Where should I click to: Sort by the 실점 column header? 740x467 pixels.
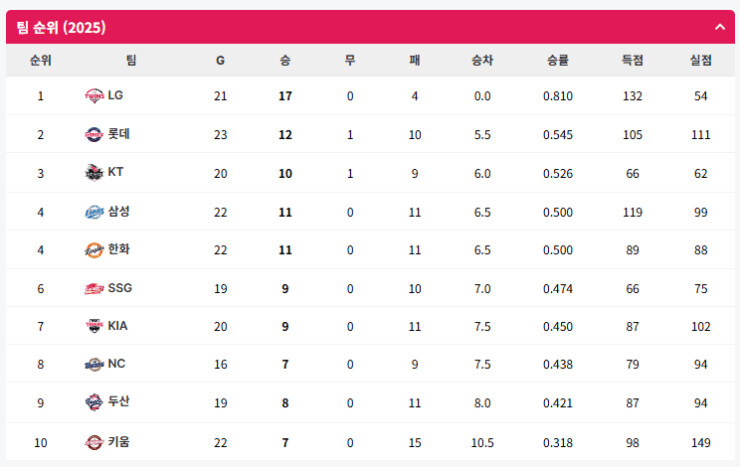click(700, 60)
